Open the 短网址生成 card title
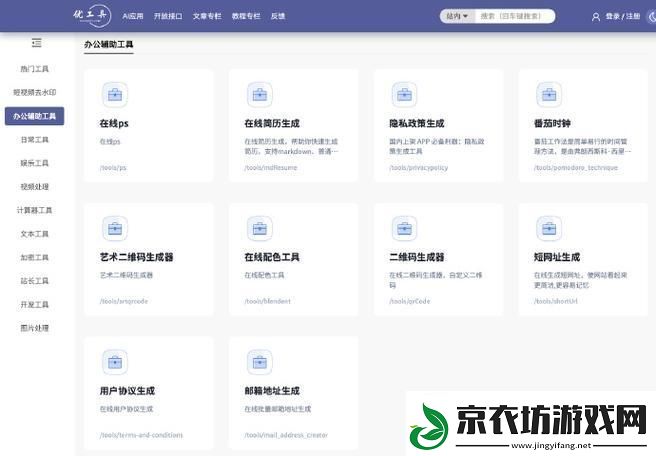This screenshot has height=456, width=656. pyautogui.click(x=557, y=257)
